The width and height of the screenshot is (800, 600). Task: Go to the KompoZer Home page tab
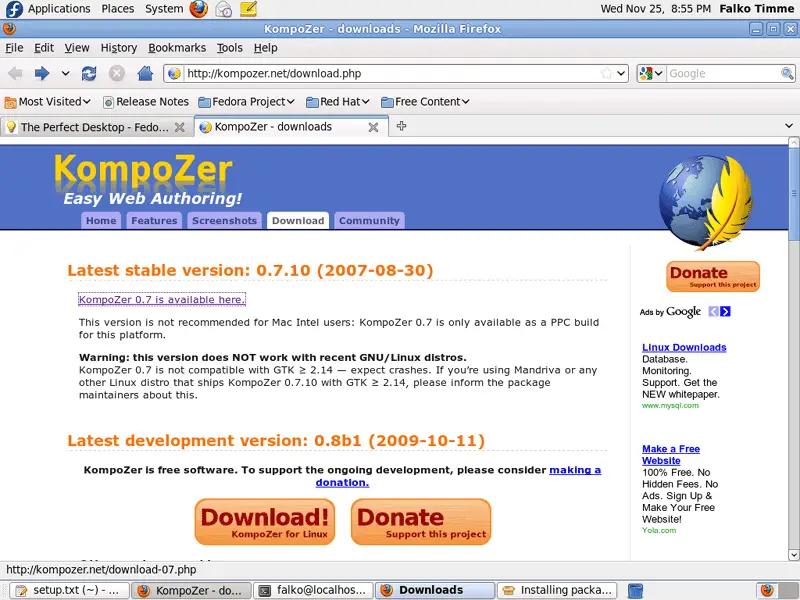coord(101,221)
